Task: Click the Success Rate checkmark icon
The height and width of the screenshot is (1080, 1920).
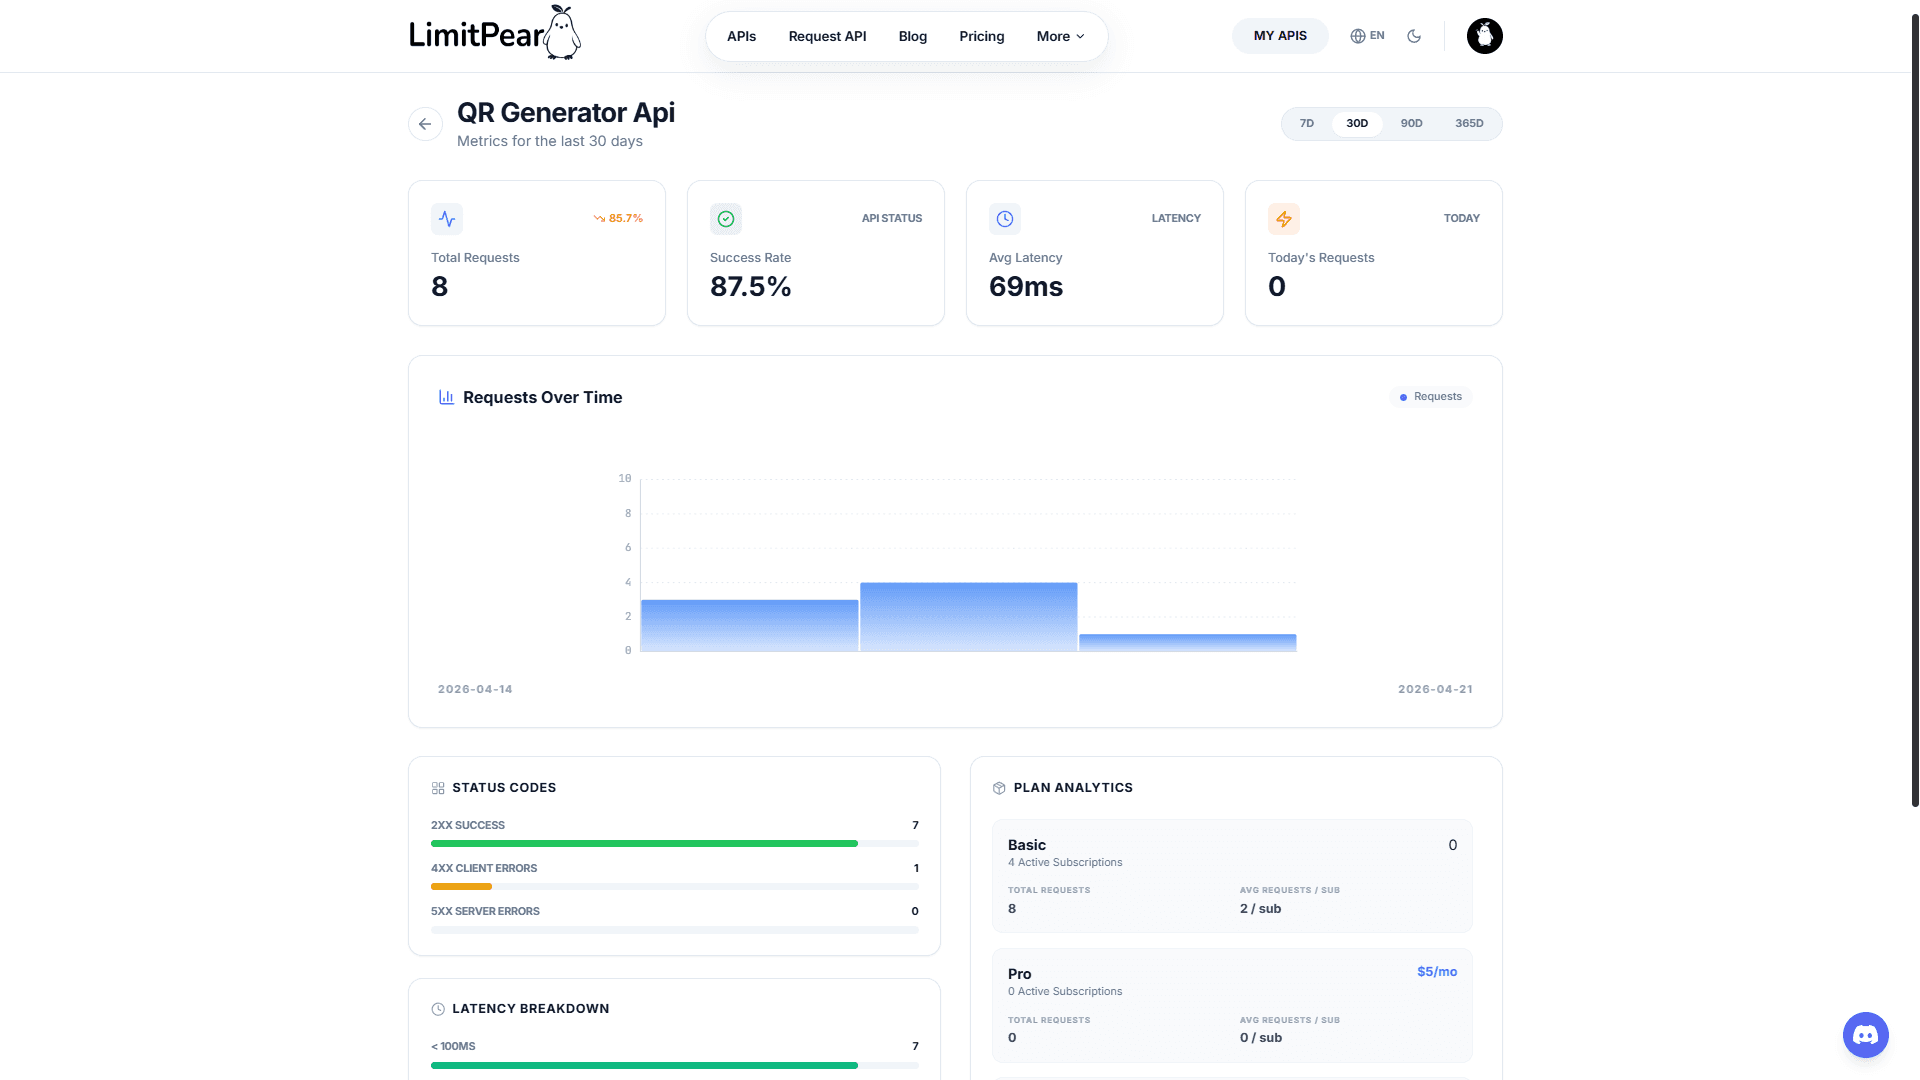Action: pos(726,219)
